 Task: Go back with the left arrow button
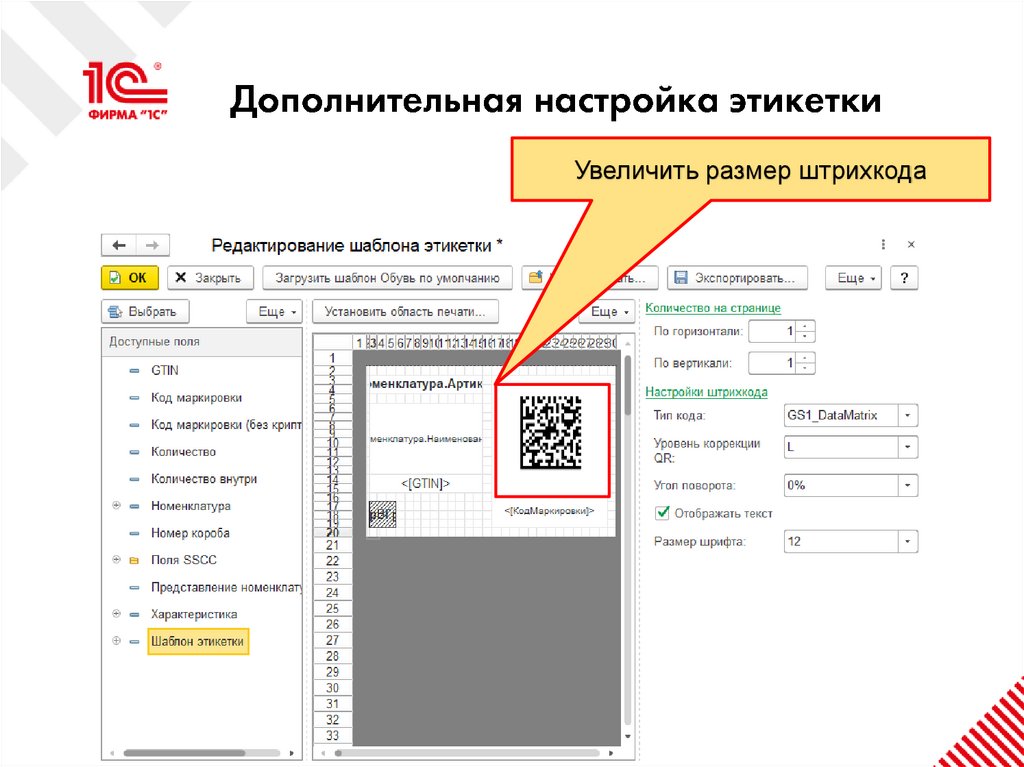[x=119, y=245]
